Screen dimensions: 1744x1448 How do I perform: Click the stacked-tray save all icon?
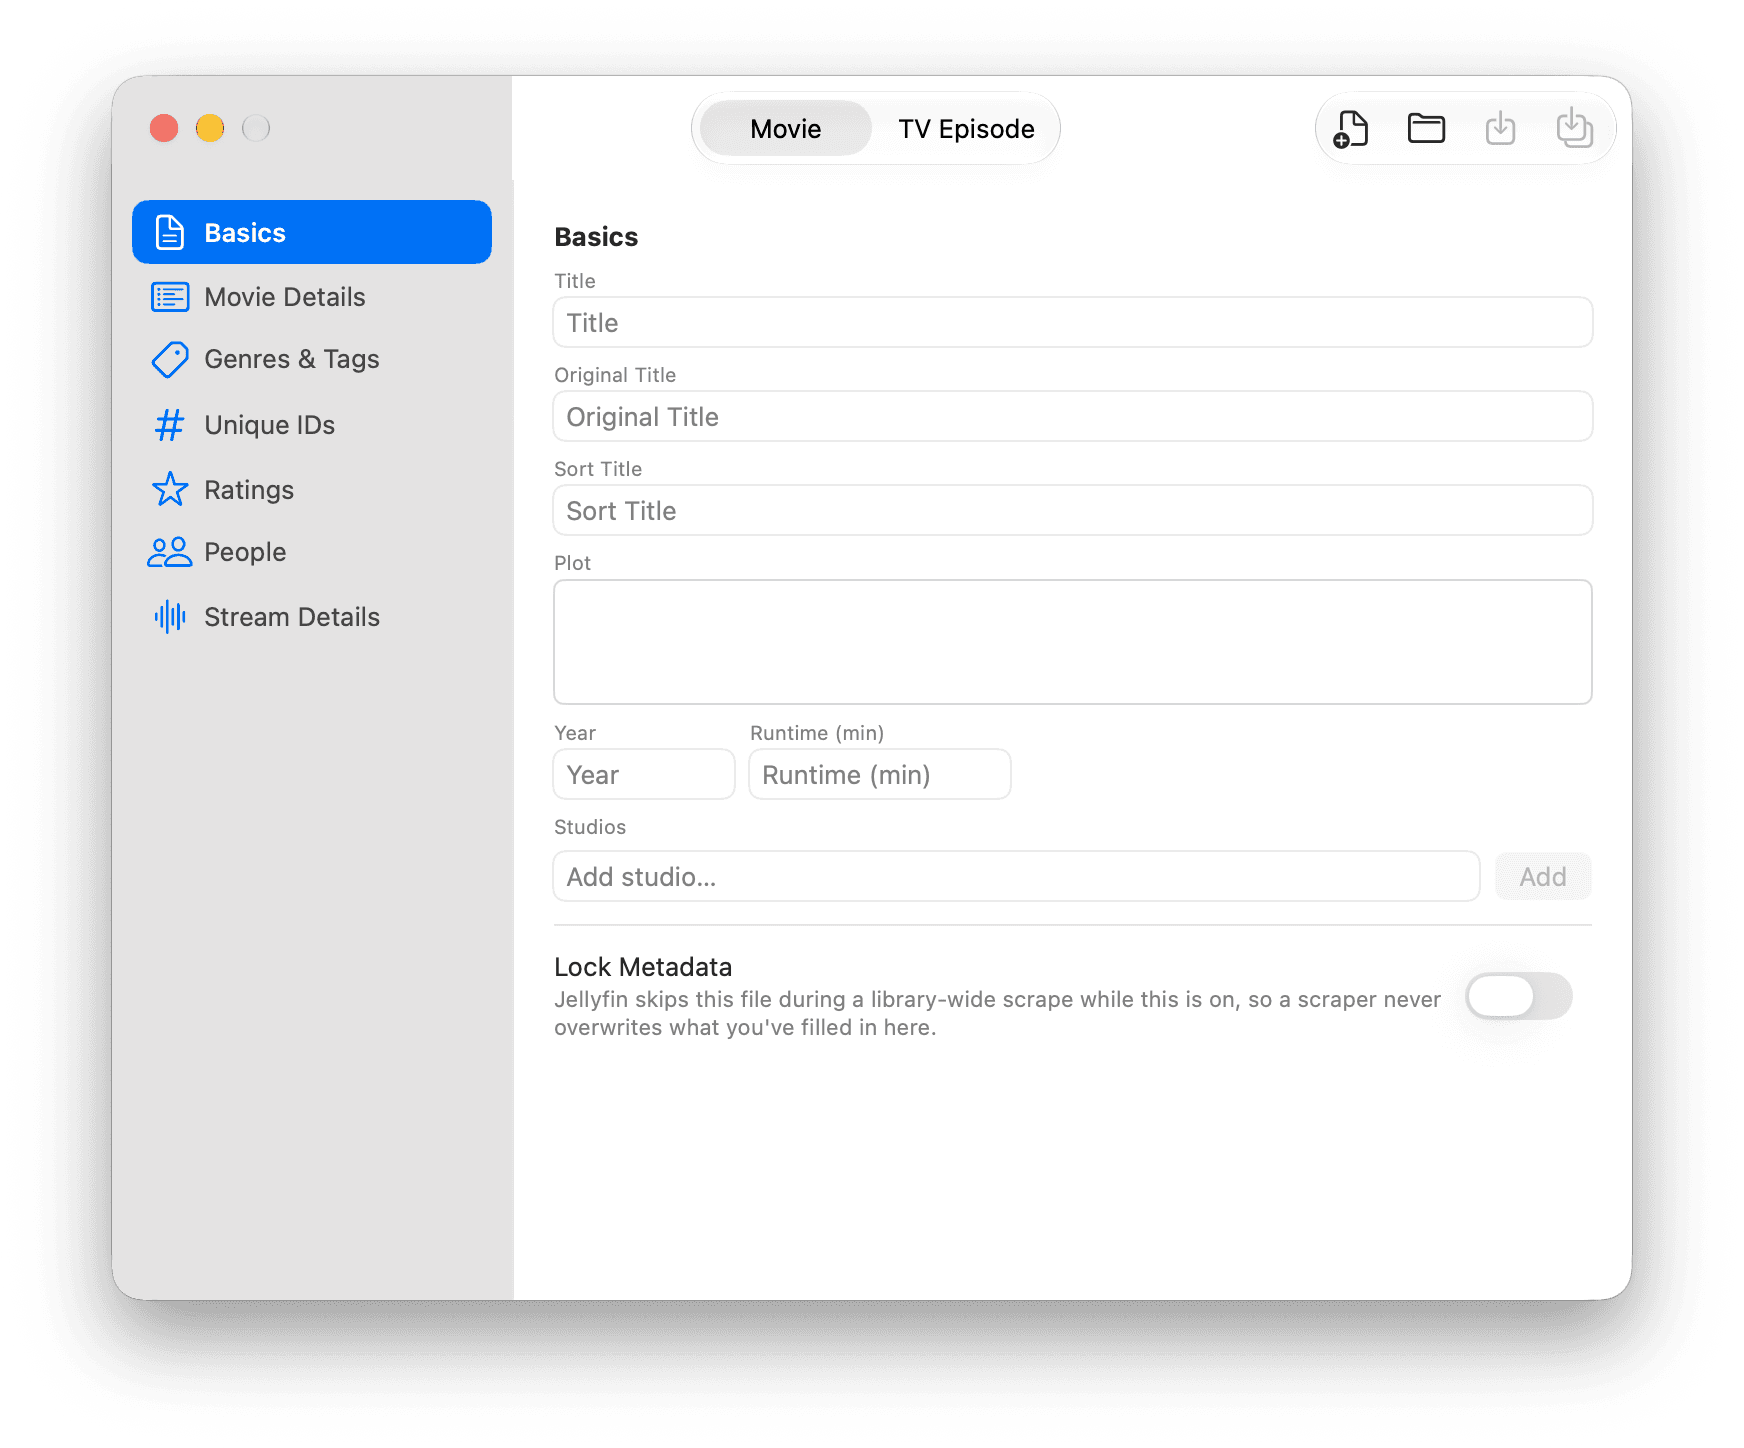click(x=1574, y=128)
